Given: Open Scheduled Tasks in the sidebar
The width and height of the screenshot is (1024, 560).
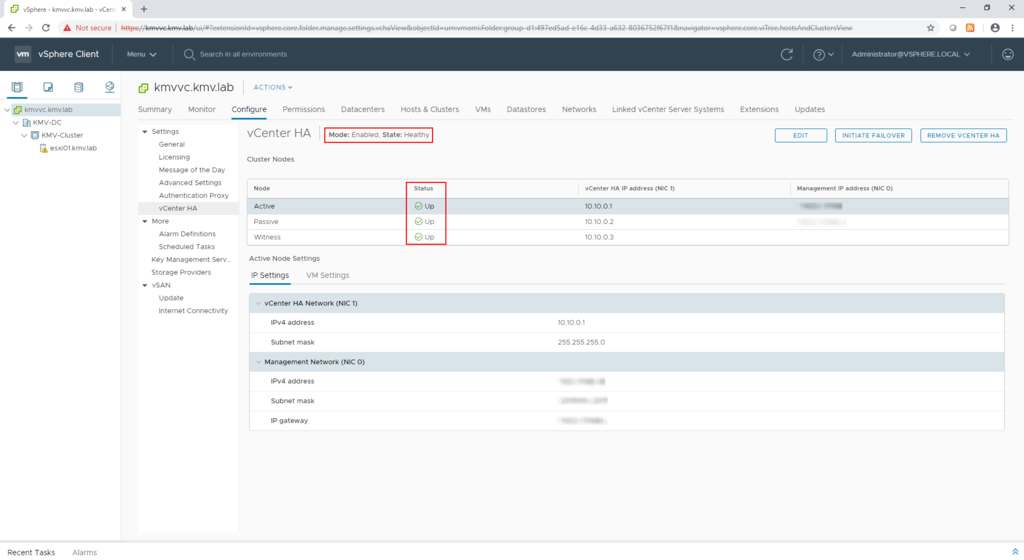Looking at the screenshot, I should [187, 247].
